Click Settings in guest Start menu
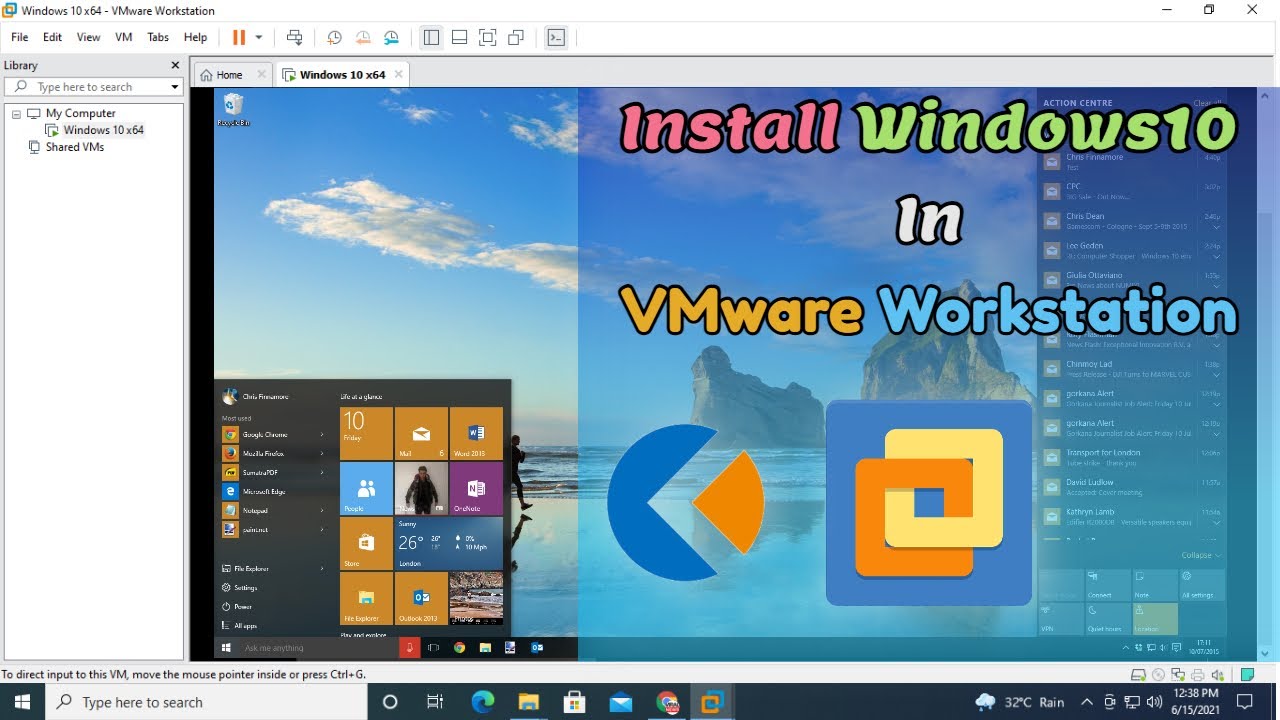Image resolution: width=1280 pixels, height=720 pixels. (x=240, y=588)
